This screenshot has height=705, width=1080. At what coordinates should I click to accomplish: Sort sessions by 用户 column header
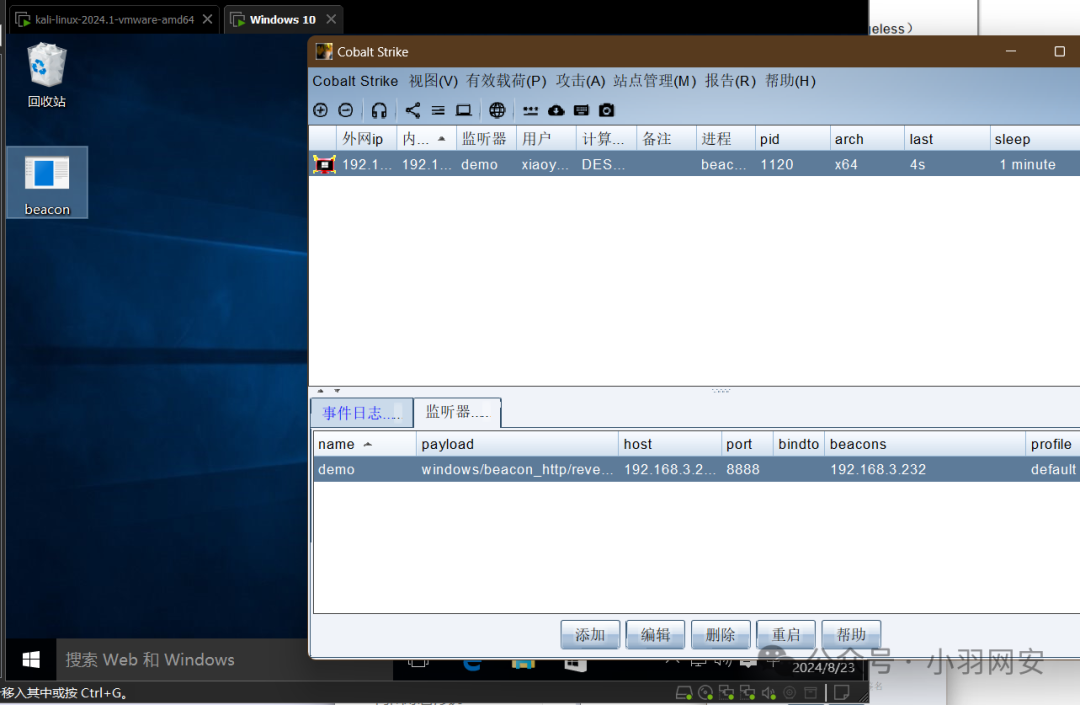546,139
